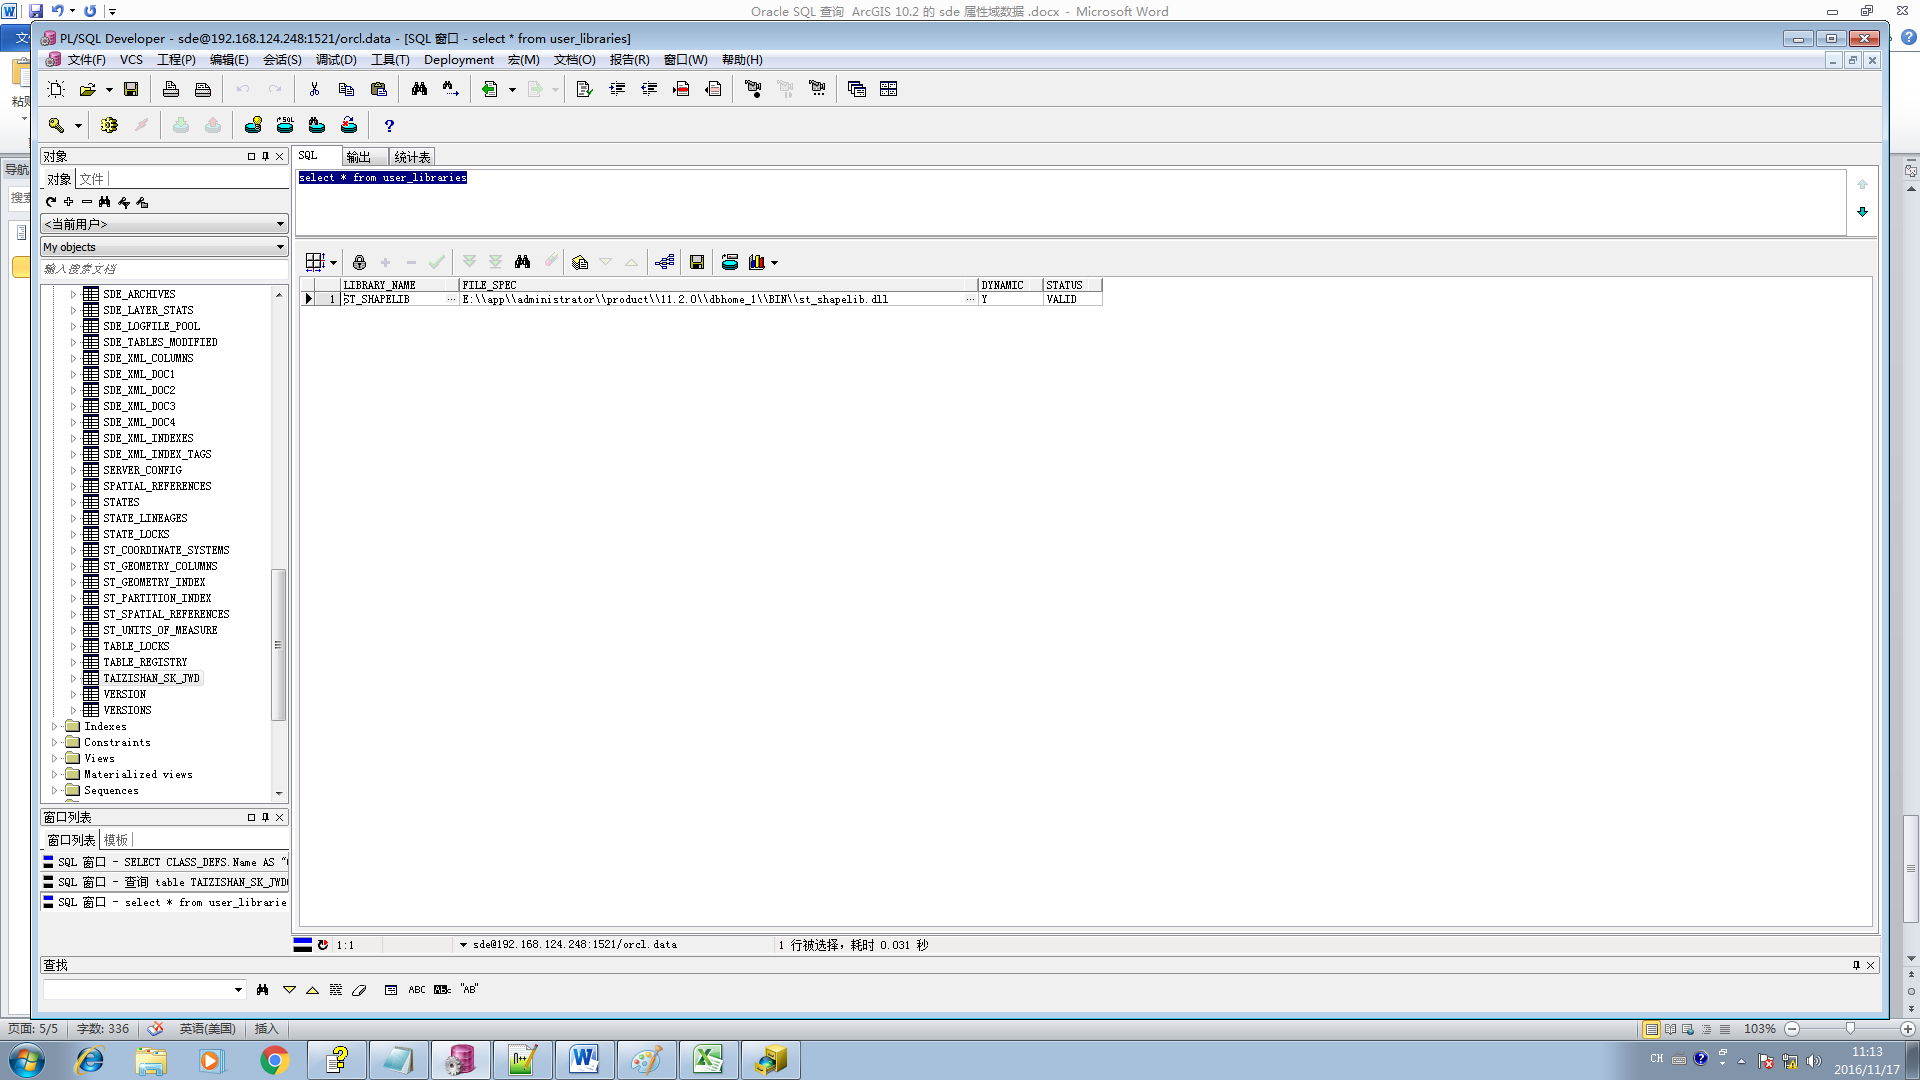Toggle whole-word search in find bar
1920x1080 pixels.
(417, 989)
